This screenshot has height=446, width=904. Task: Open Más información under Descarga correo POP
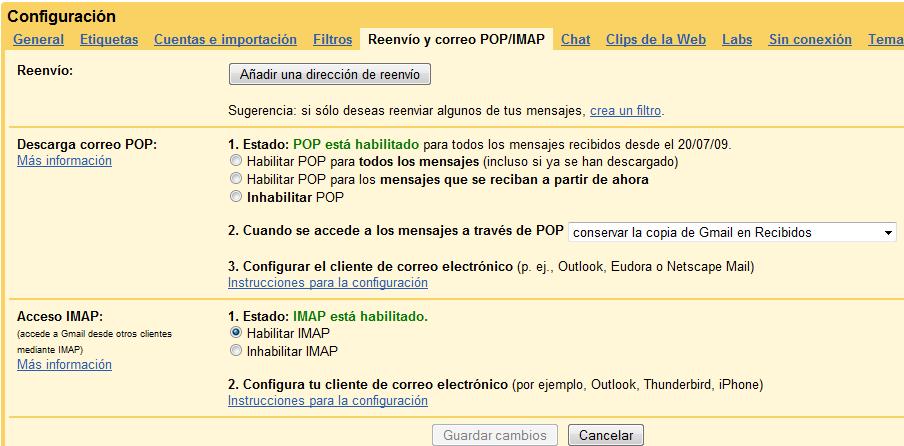(x=65, y=161)
